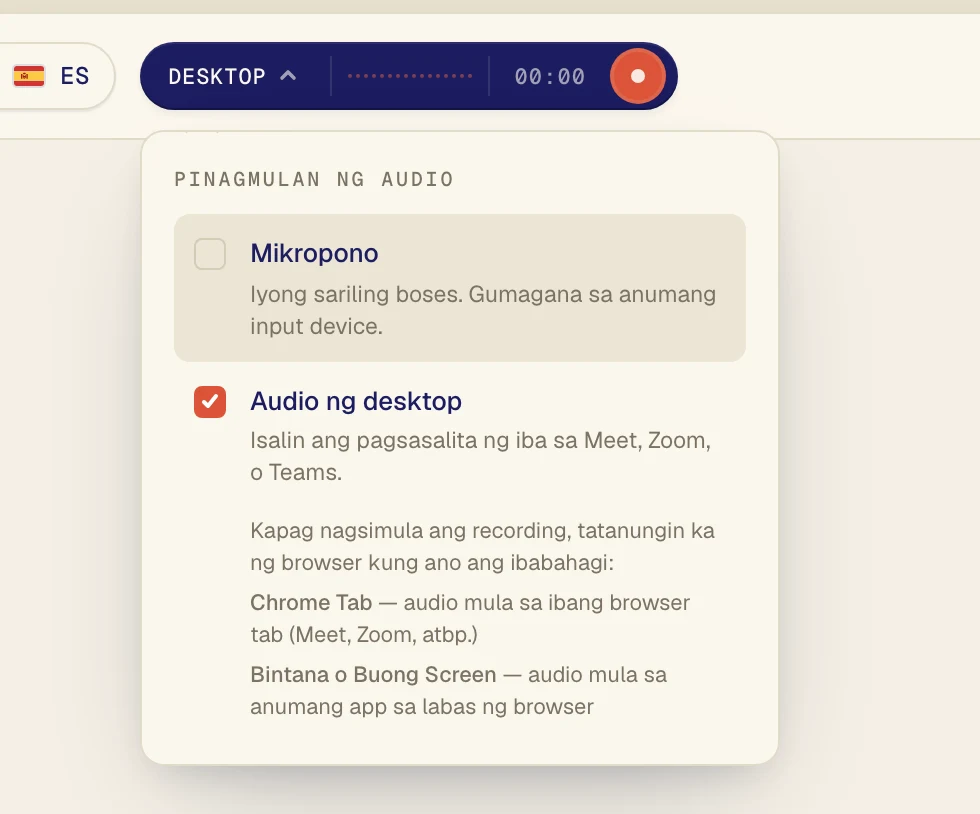Click the 'Kapag nagsimula ang recording' paragraph
The image size is (980, 814).
click(x=482, y=546)
